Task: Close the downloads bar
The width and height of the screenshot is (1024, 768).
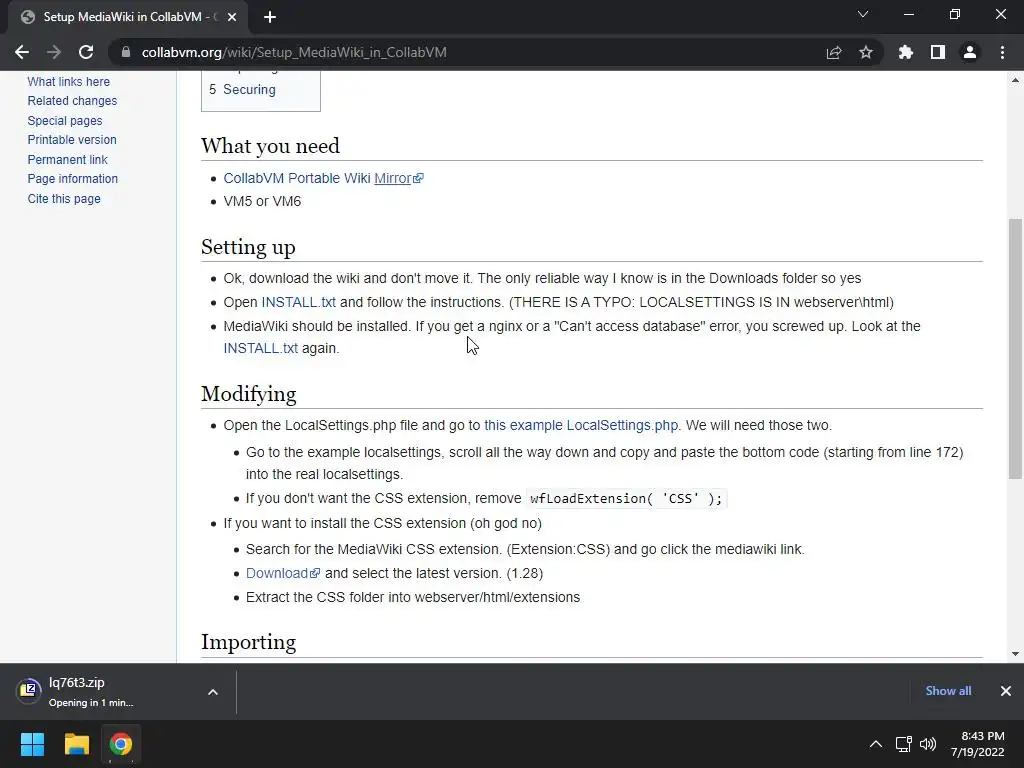Action: [1006, 691]
